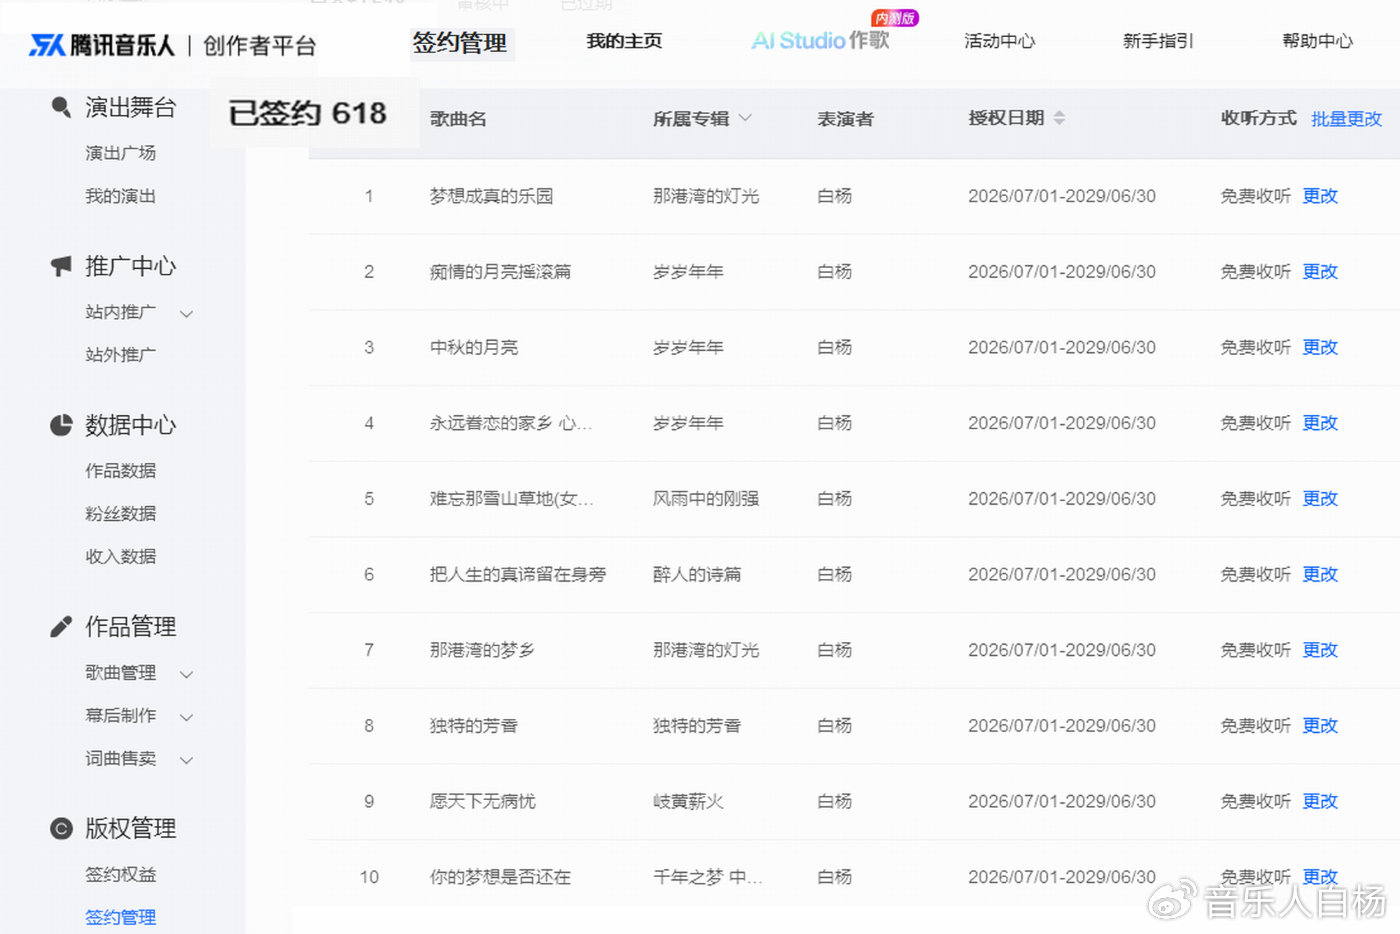The image size is (1400, 934).
Task: Click 更改 for 难忘那雪山草地
Action: coord(1320,499)
